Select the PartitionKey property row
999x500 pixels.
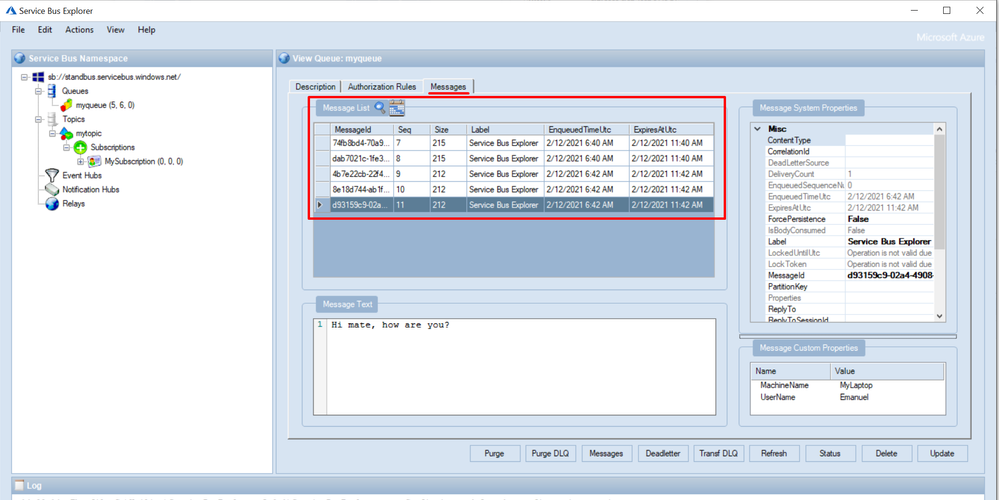click(x=849, y=287)
